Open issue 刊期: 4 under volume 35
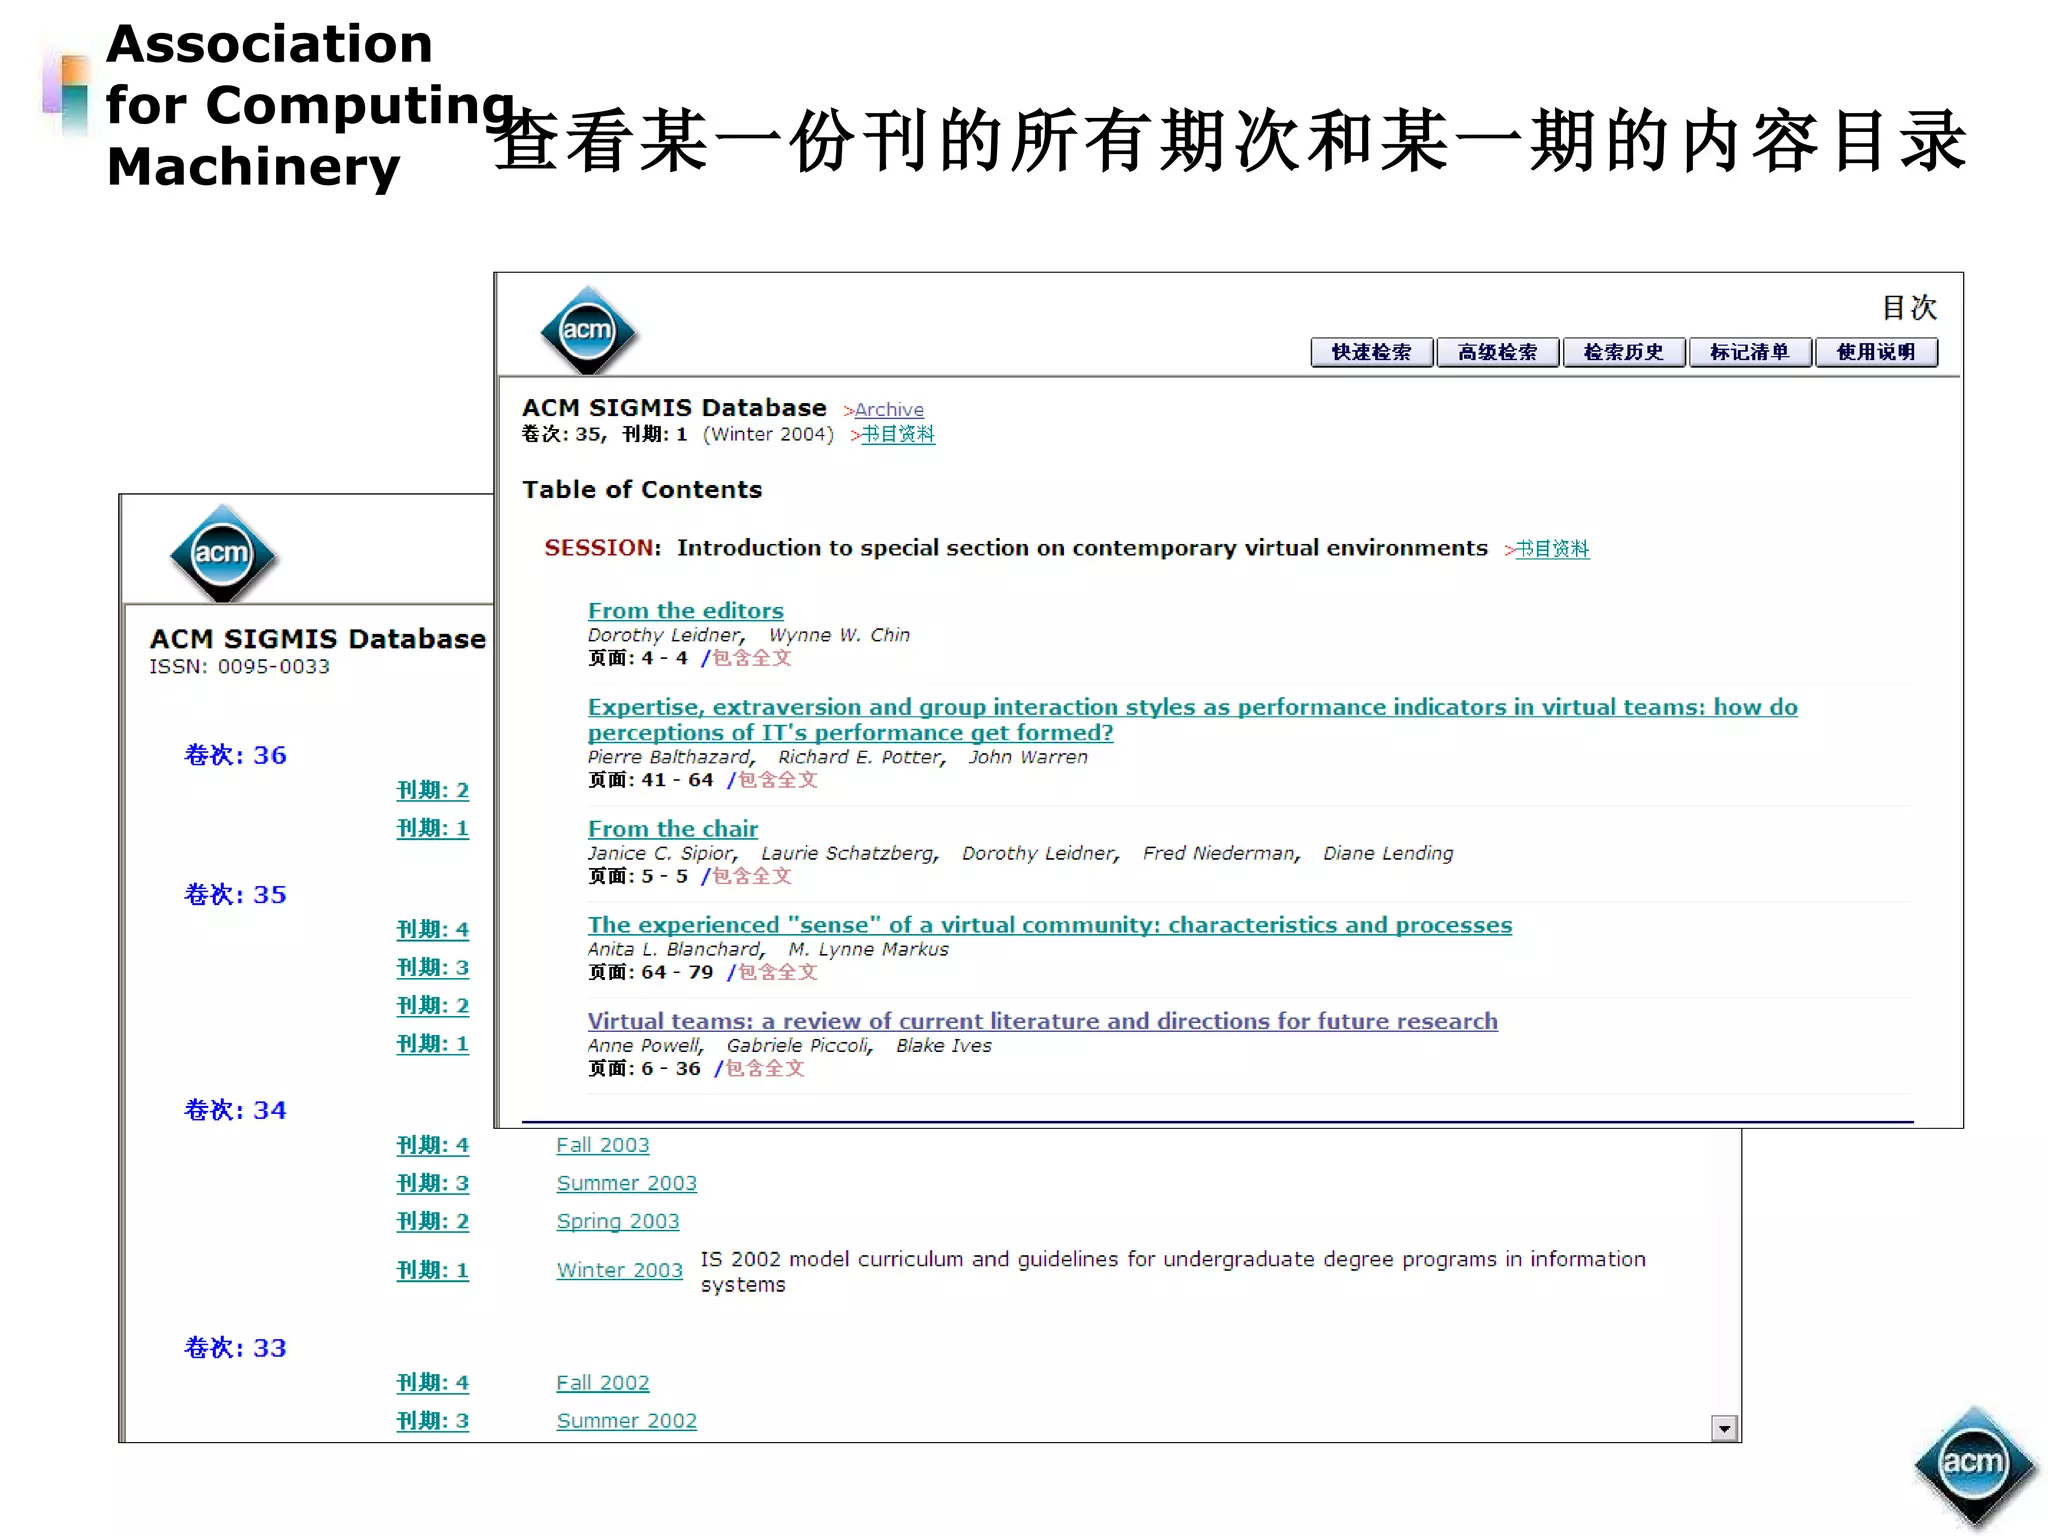The width and height of the screenshot is (2048, 1536). tap(432, 929)
